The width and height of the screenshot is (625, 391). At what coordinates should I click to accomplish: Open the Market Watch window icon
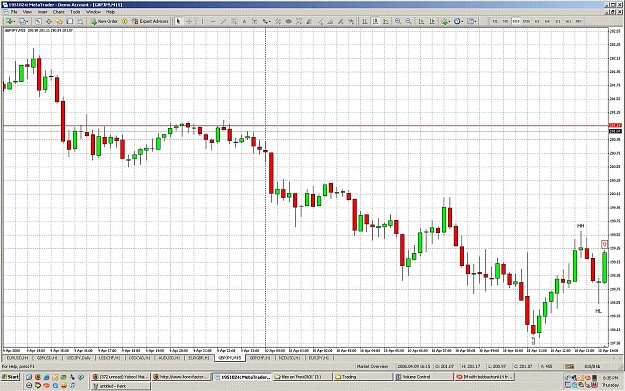tap(38, 22)
